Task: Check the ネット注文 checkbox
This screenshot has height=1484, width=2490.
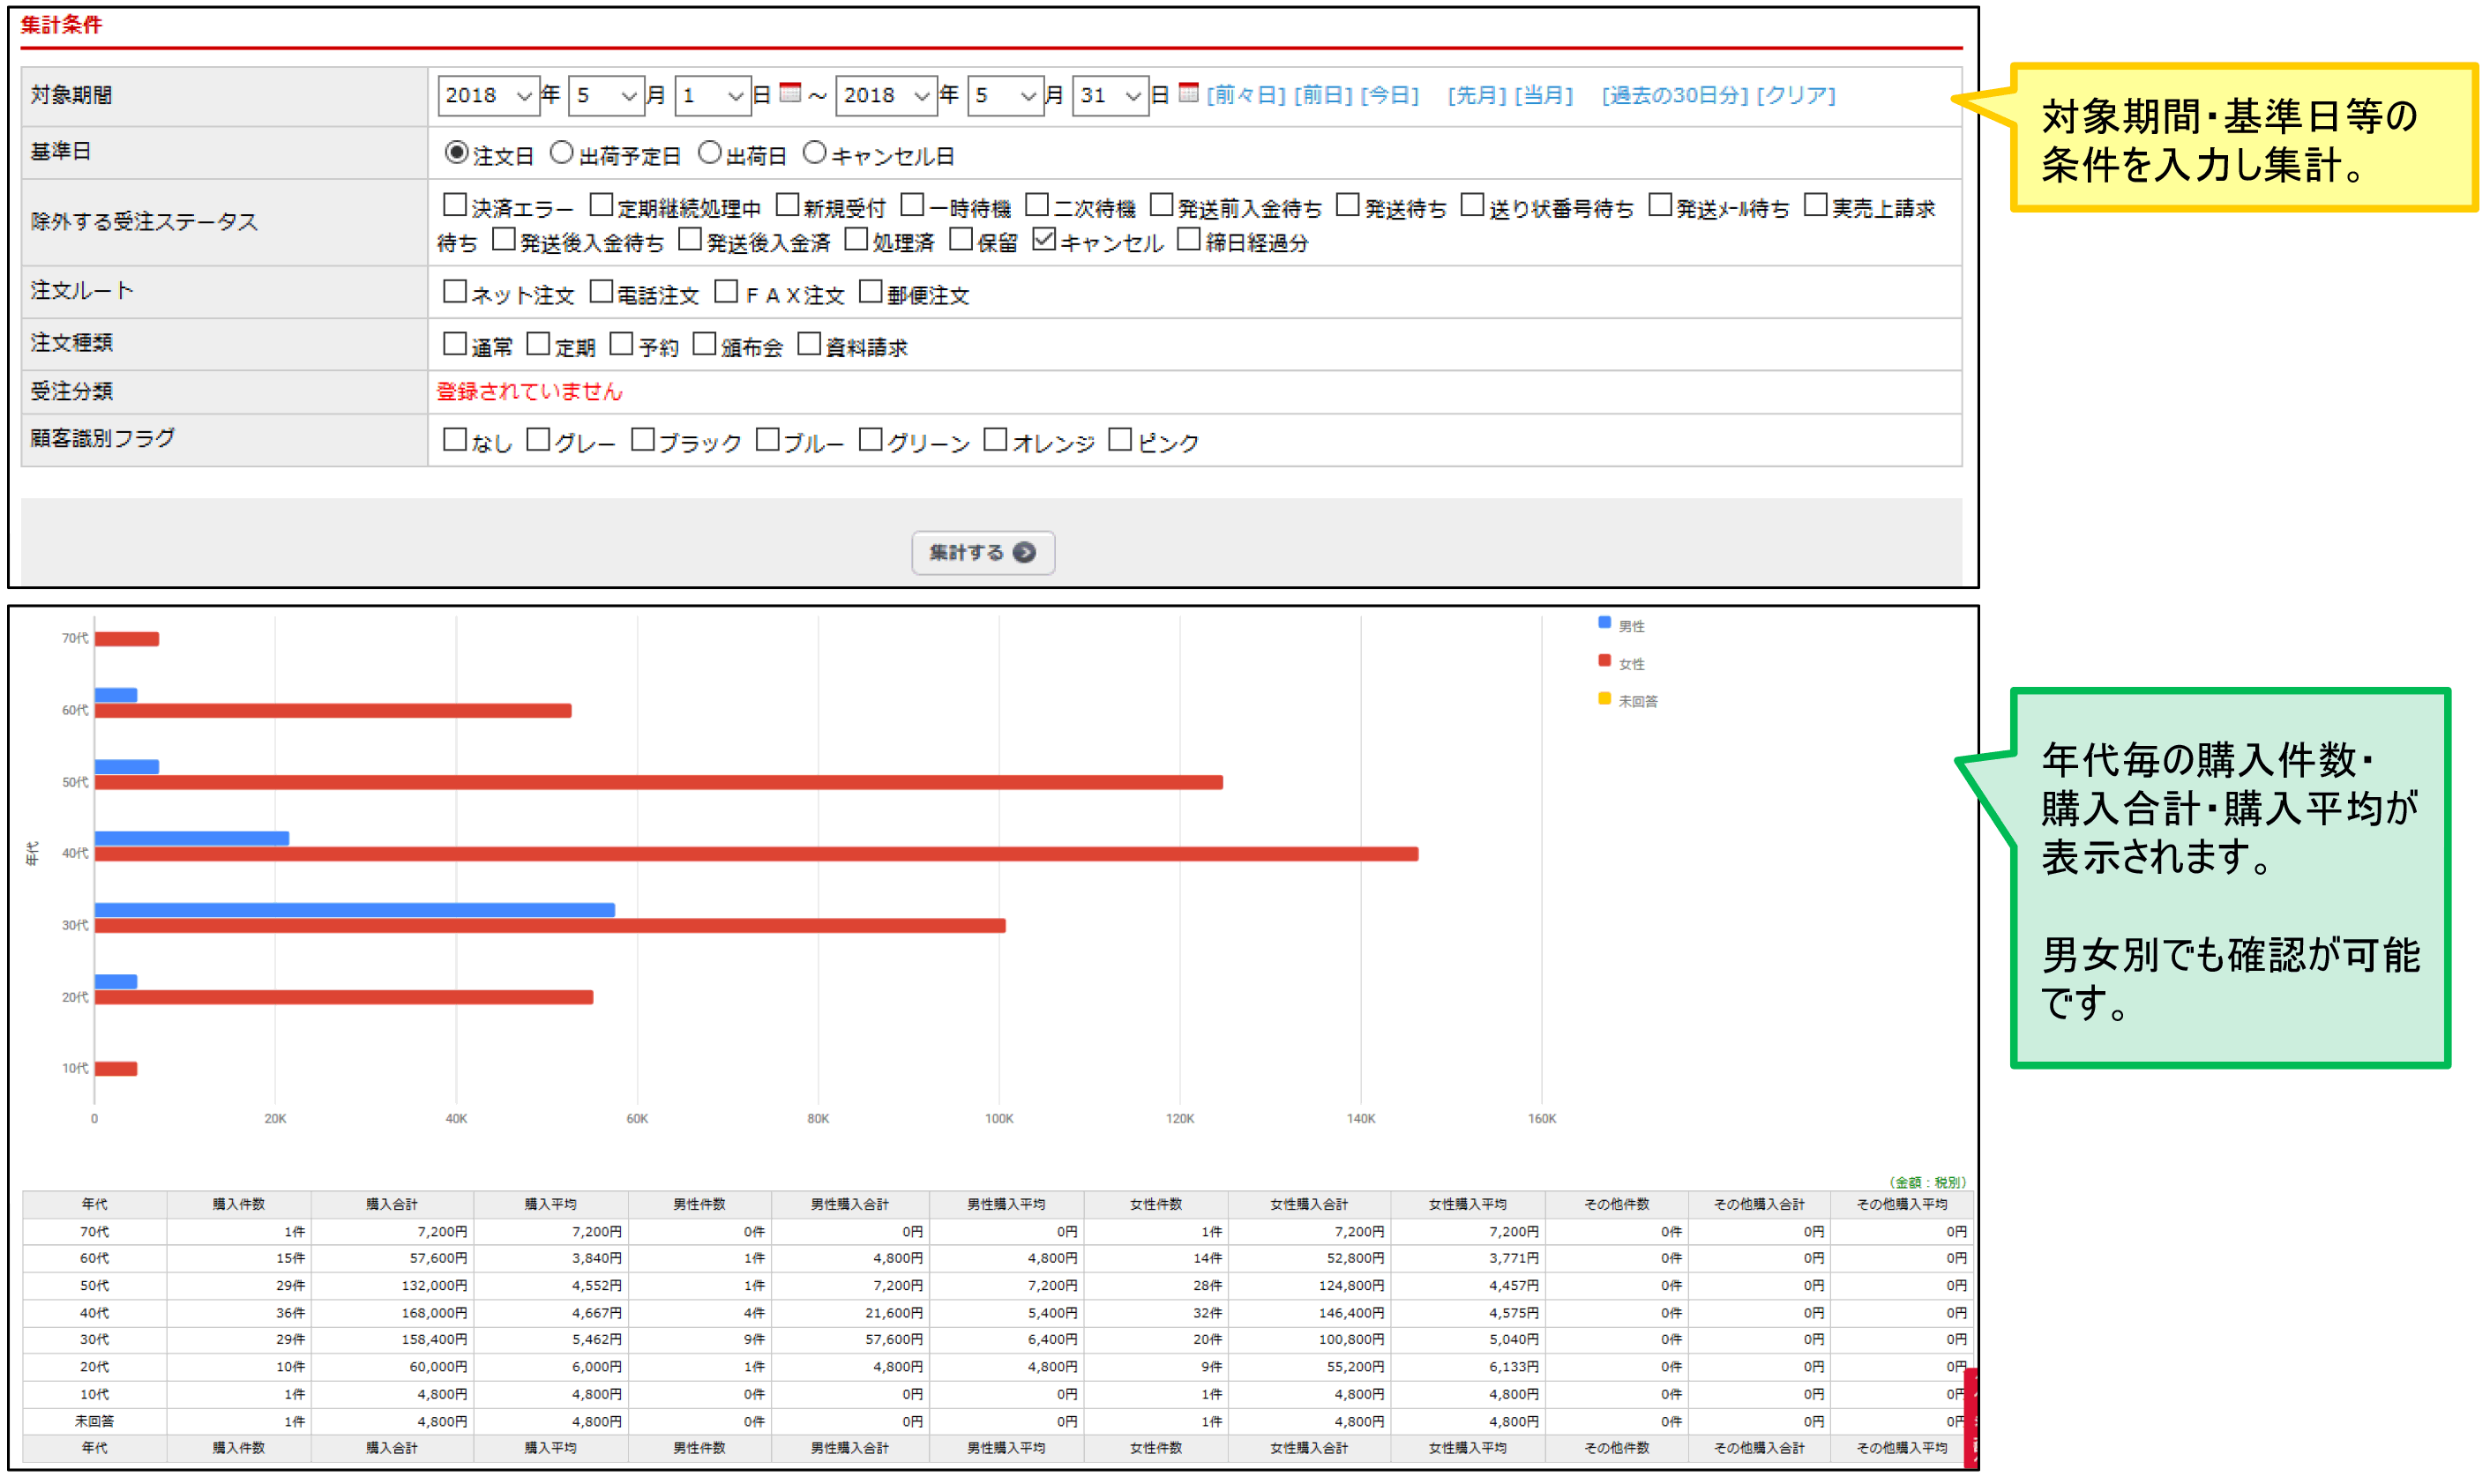Action: click(455, 291)
